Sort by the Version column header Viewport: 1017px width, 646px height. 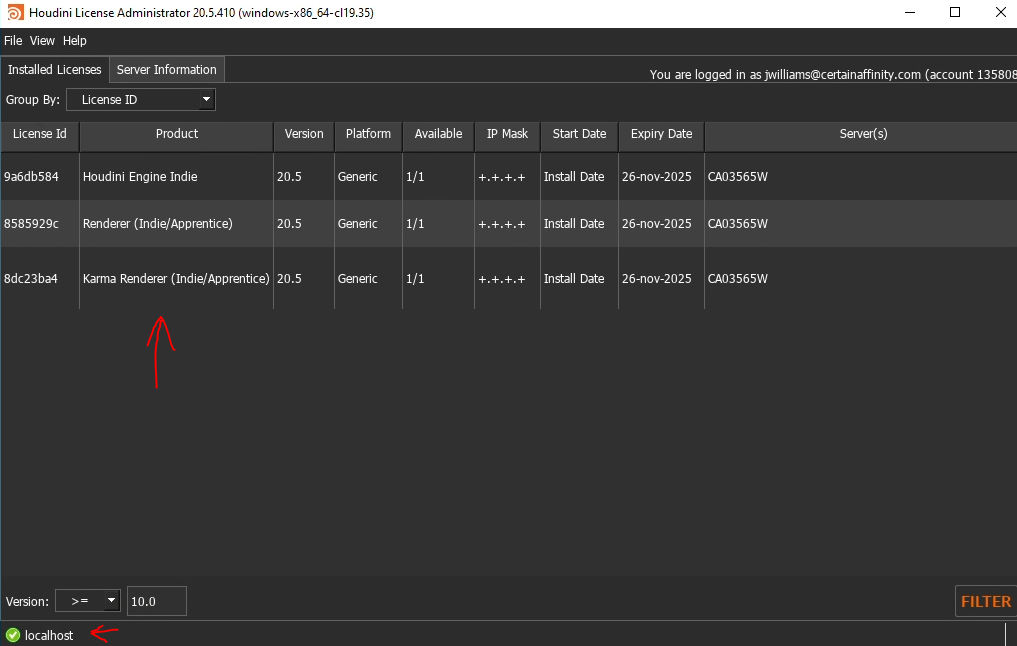(304, 134)
